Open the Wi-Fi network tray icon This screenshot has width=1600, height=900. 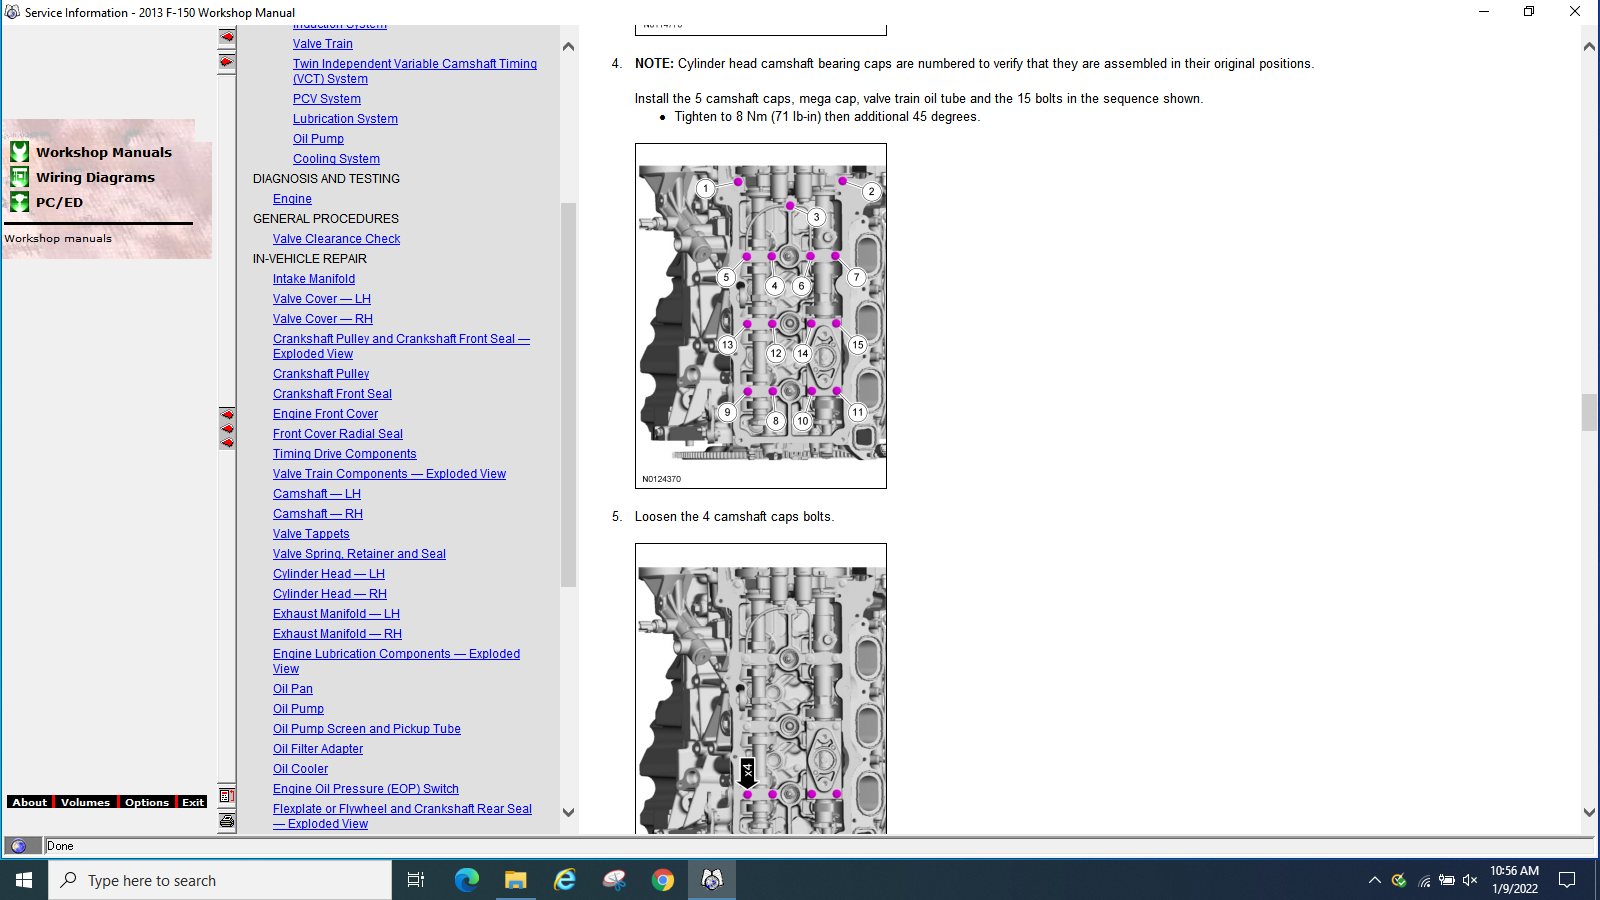click(x=1424, y=880)
